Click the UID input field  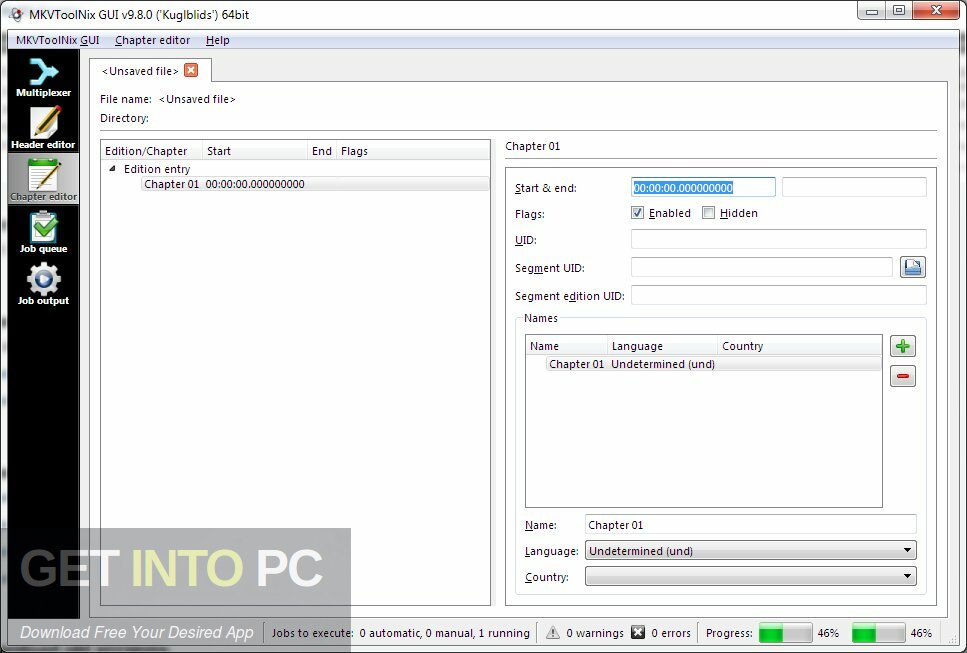tap(778, 239)
